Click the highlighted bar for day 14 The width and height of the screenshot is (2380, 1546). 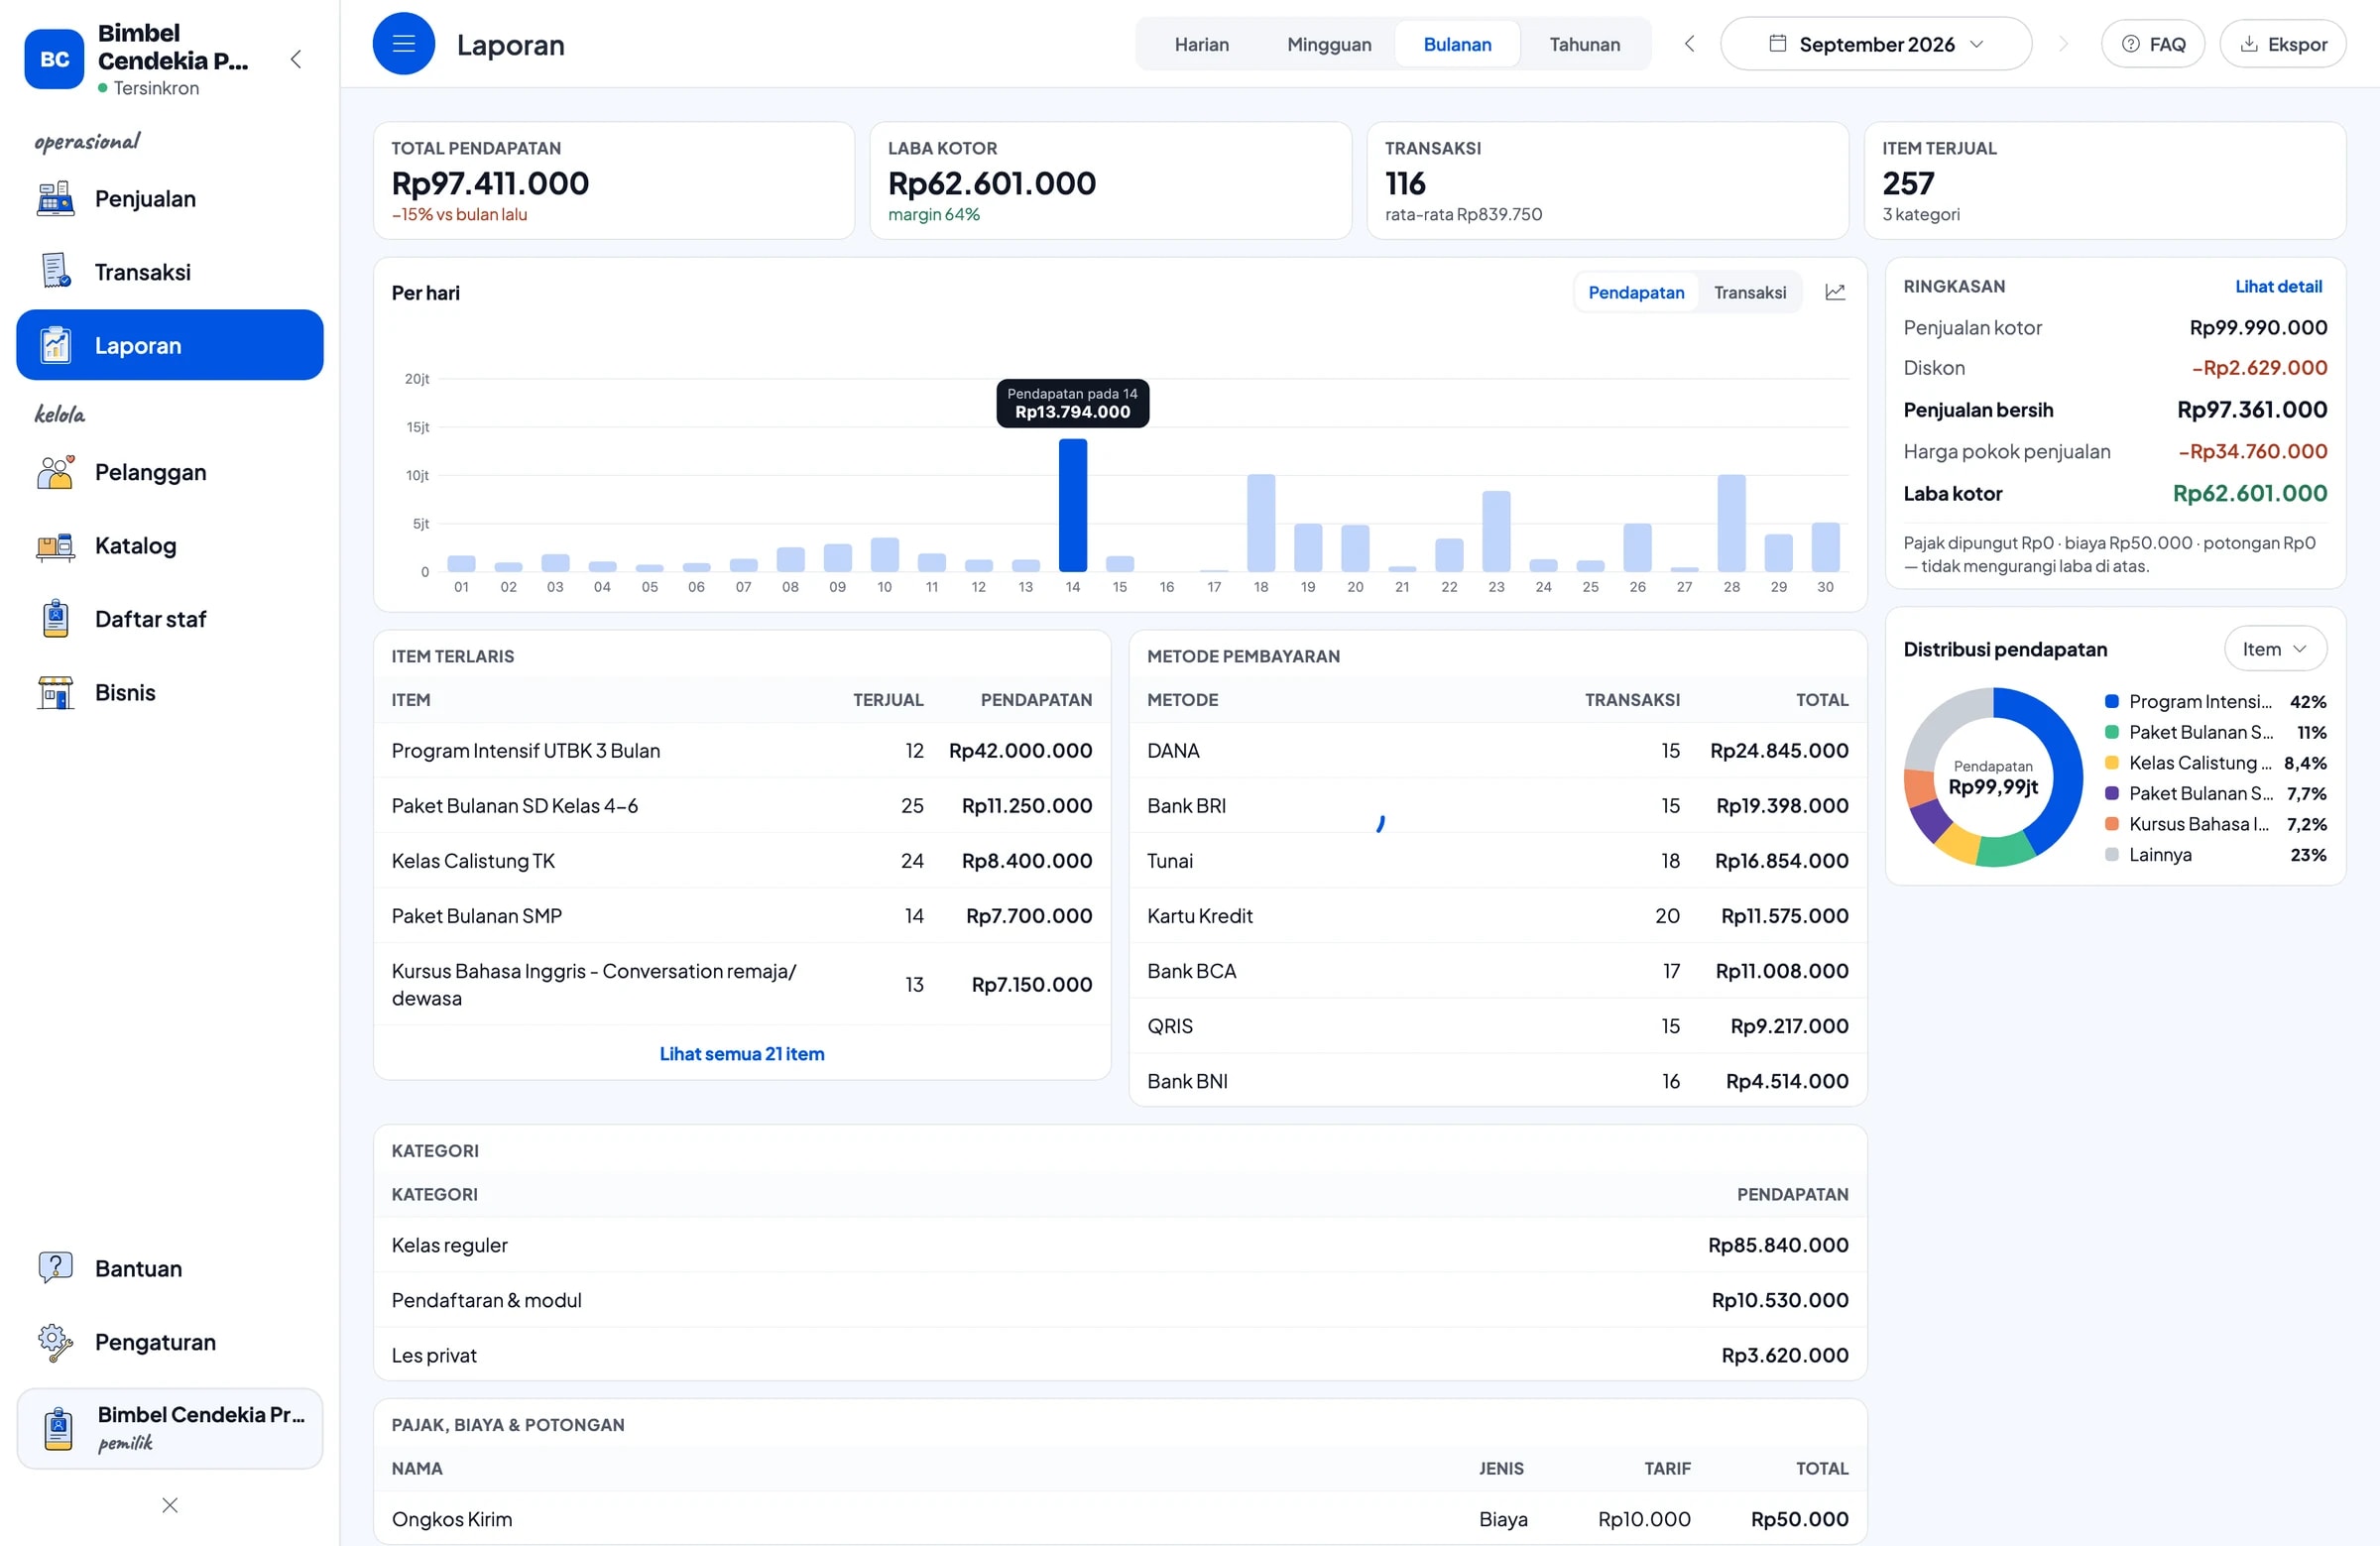click(1072, 505)
